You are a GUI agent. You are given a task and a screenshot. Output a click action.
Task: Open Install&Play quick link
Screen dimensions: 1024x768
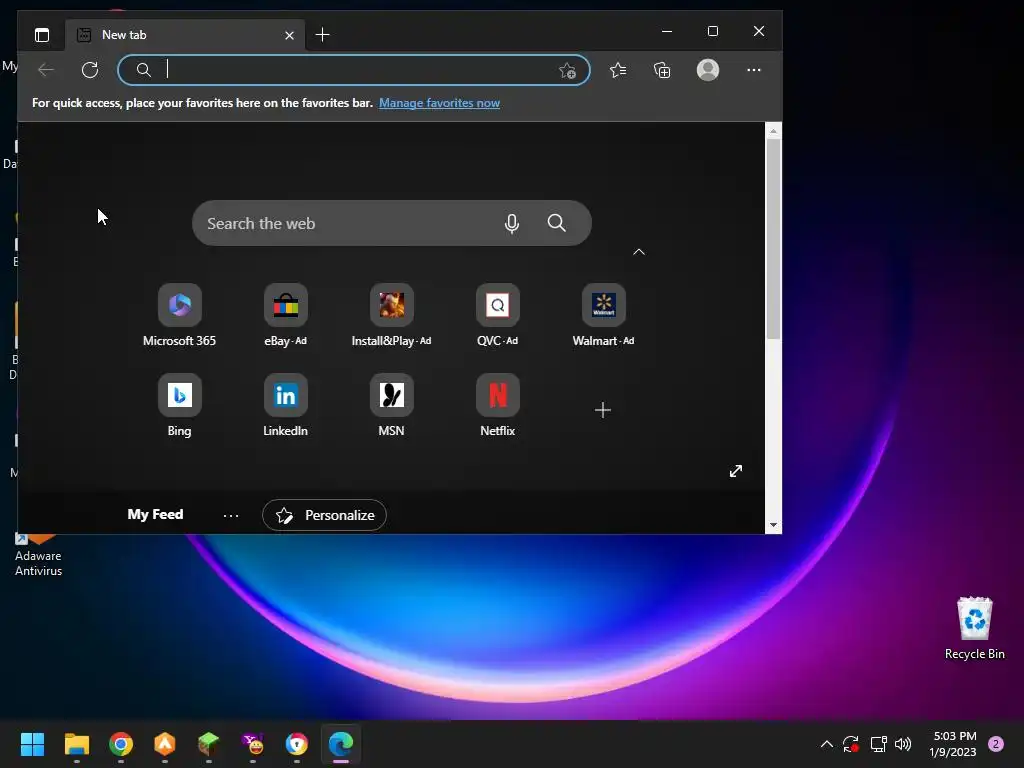tap(391, 316)
